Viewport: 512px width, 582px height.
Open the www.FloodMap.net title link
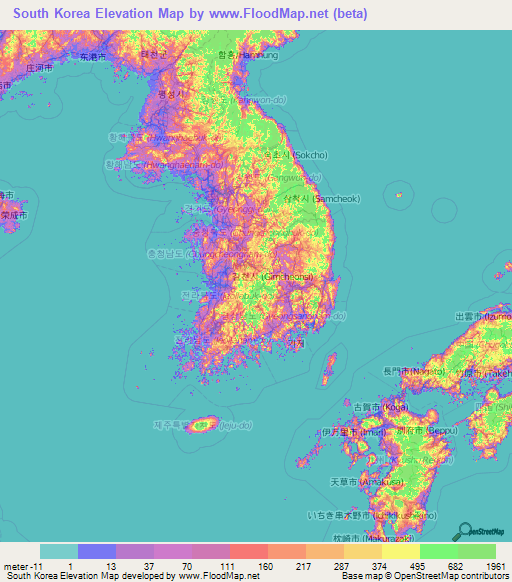click(269, 13)
